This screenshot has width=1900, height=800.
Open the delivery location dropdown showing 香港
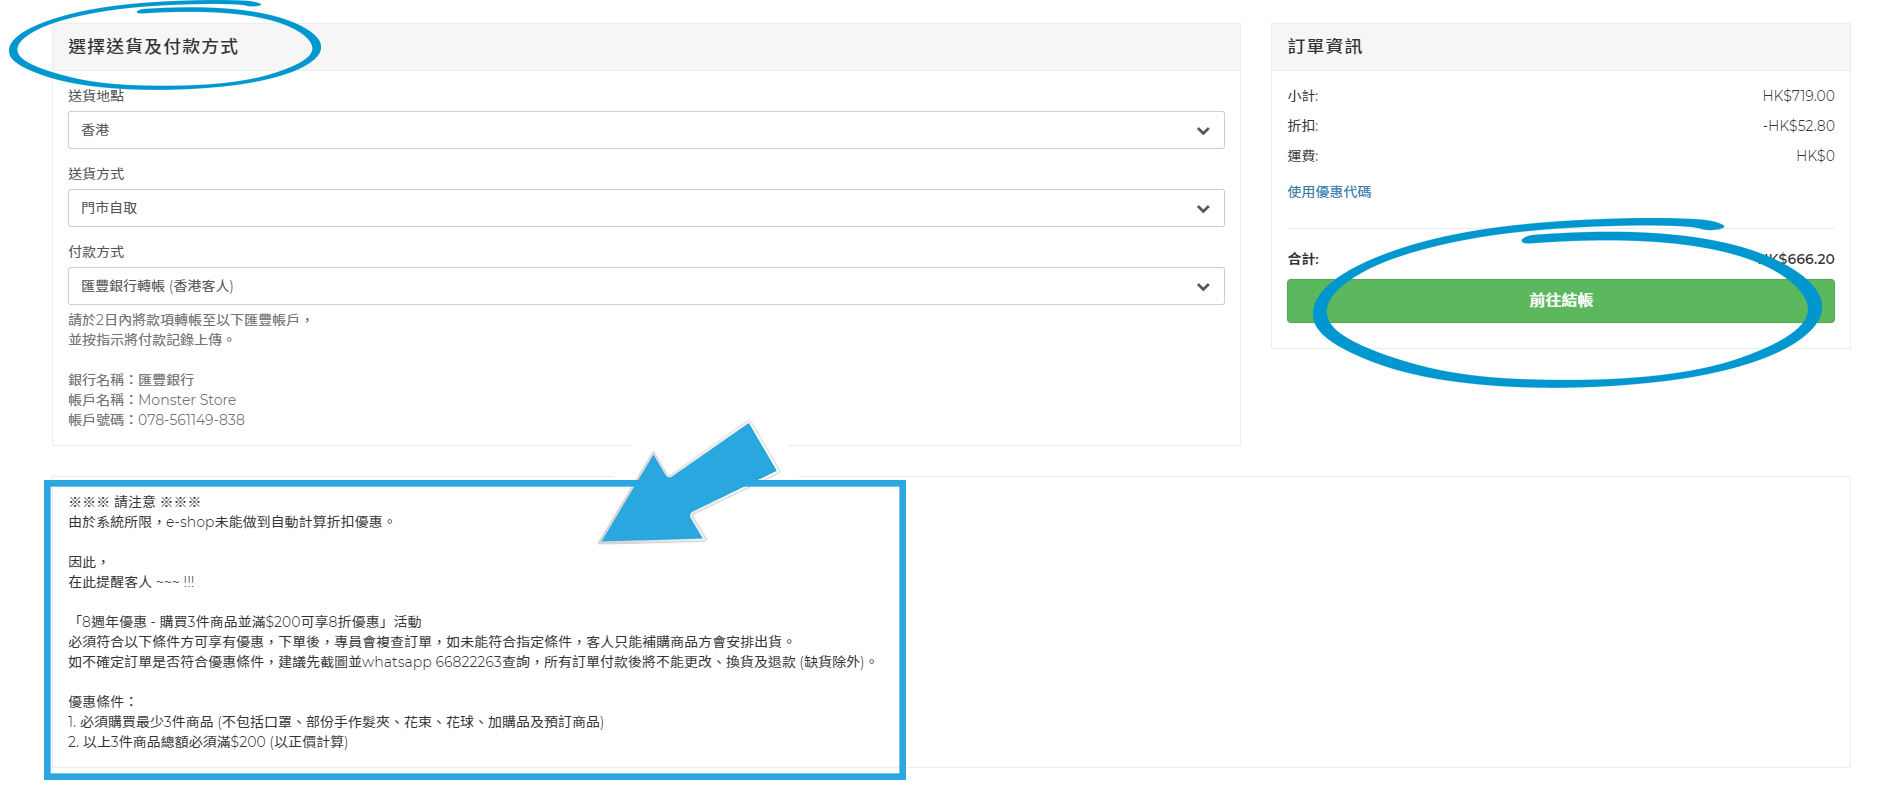click(x=640, y=130)
